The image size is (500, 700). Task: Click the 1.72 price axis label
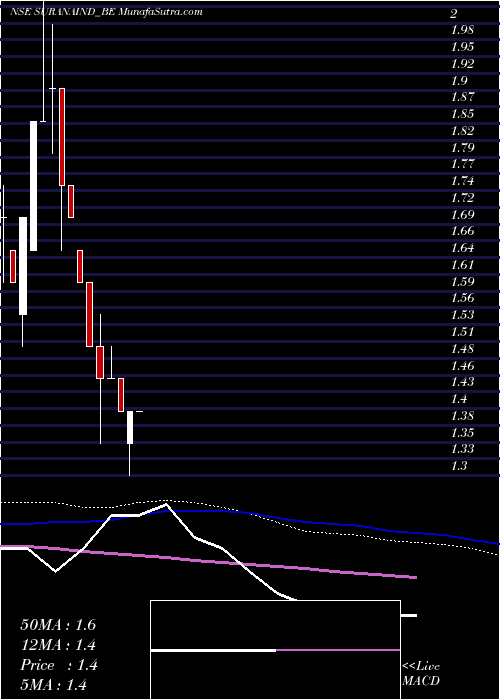coord(462,198)
